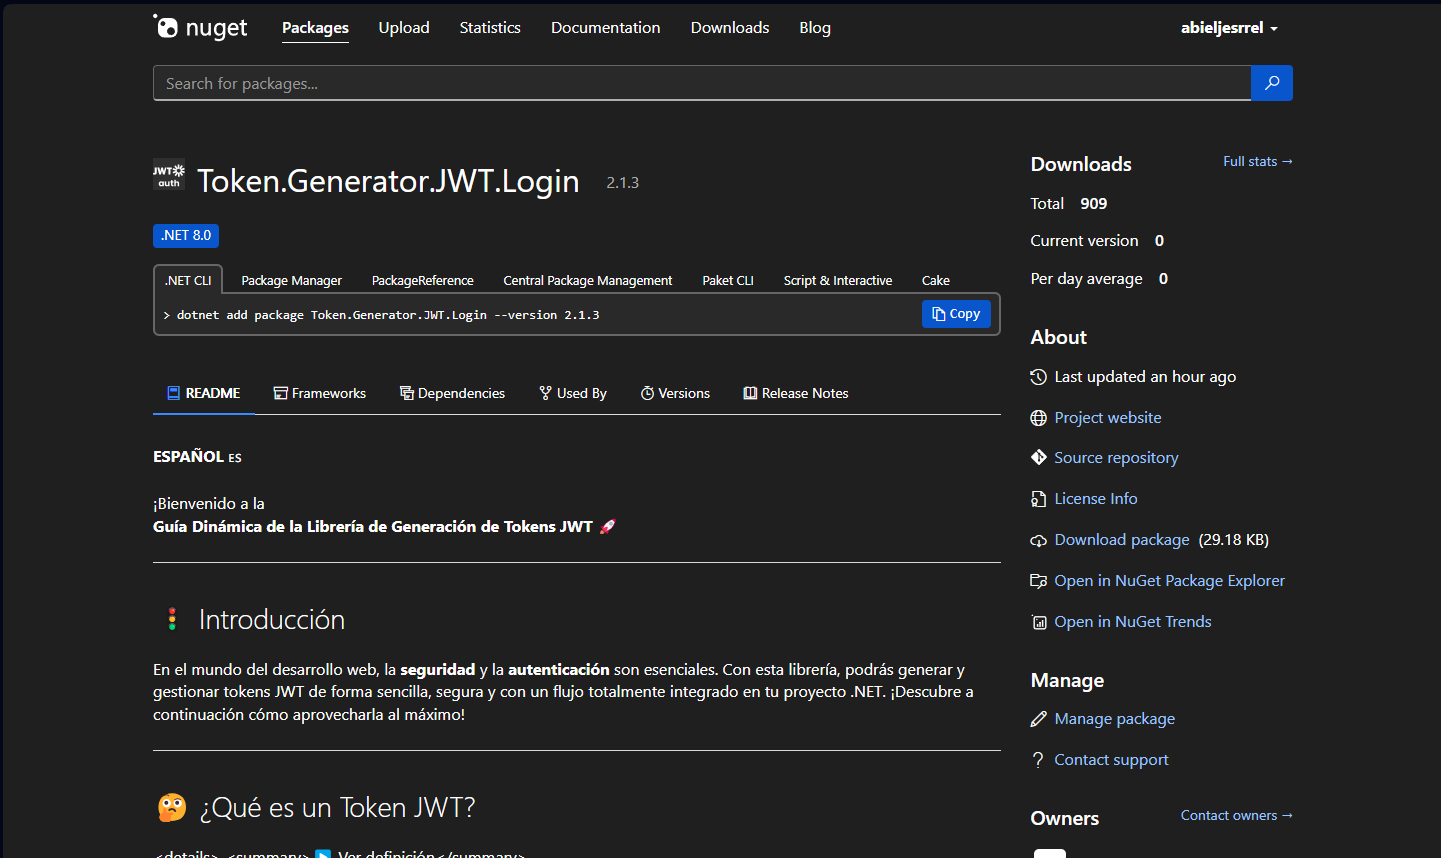Open the Dependencies tab

pos(452,393)
